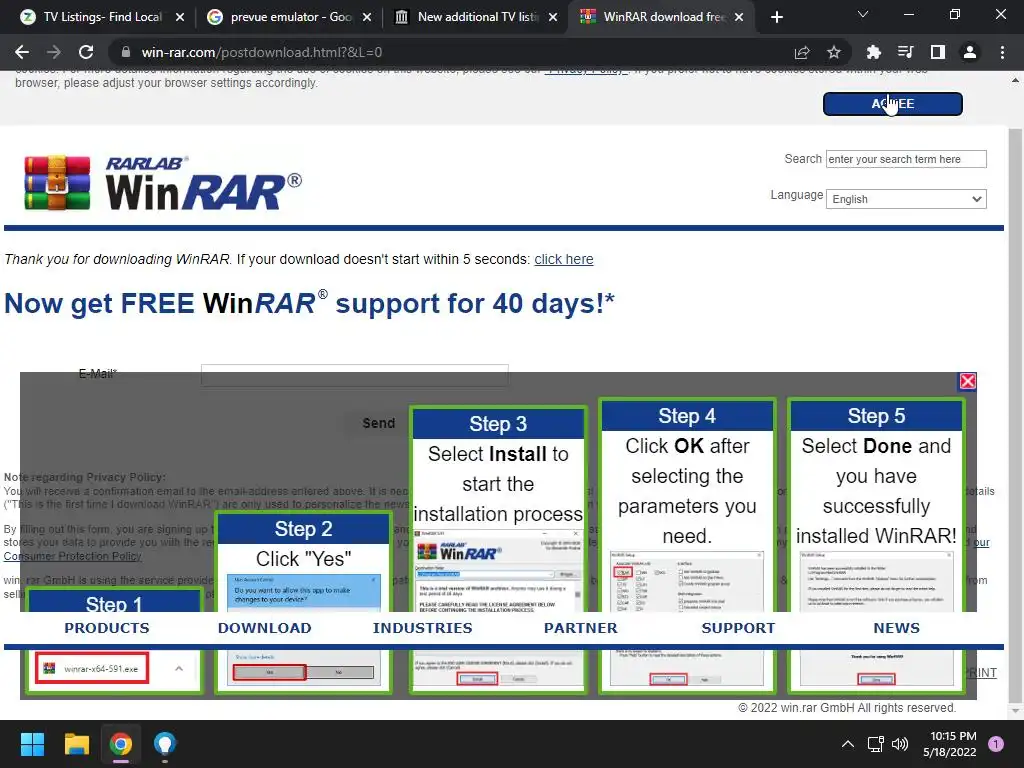This screenshot has height=768, width=1024.
Task: Close the prevue emulator Google tab
Action: tap(367, 17)
